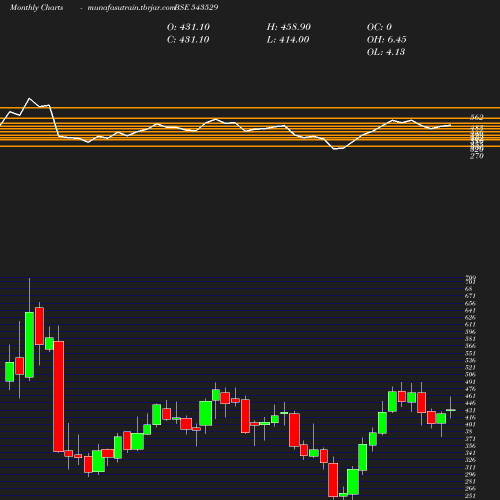This screenshot has width=500, height=500.
Task: Click the 461 price axis label
Action: (x=470, y=396)
